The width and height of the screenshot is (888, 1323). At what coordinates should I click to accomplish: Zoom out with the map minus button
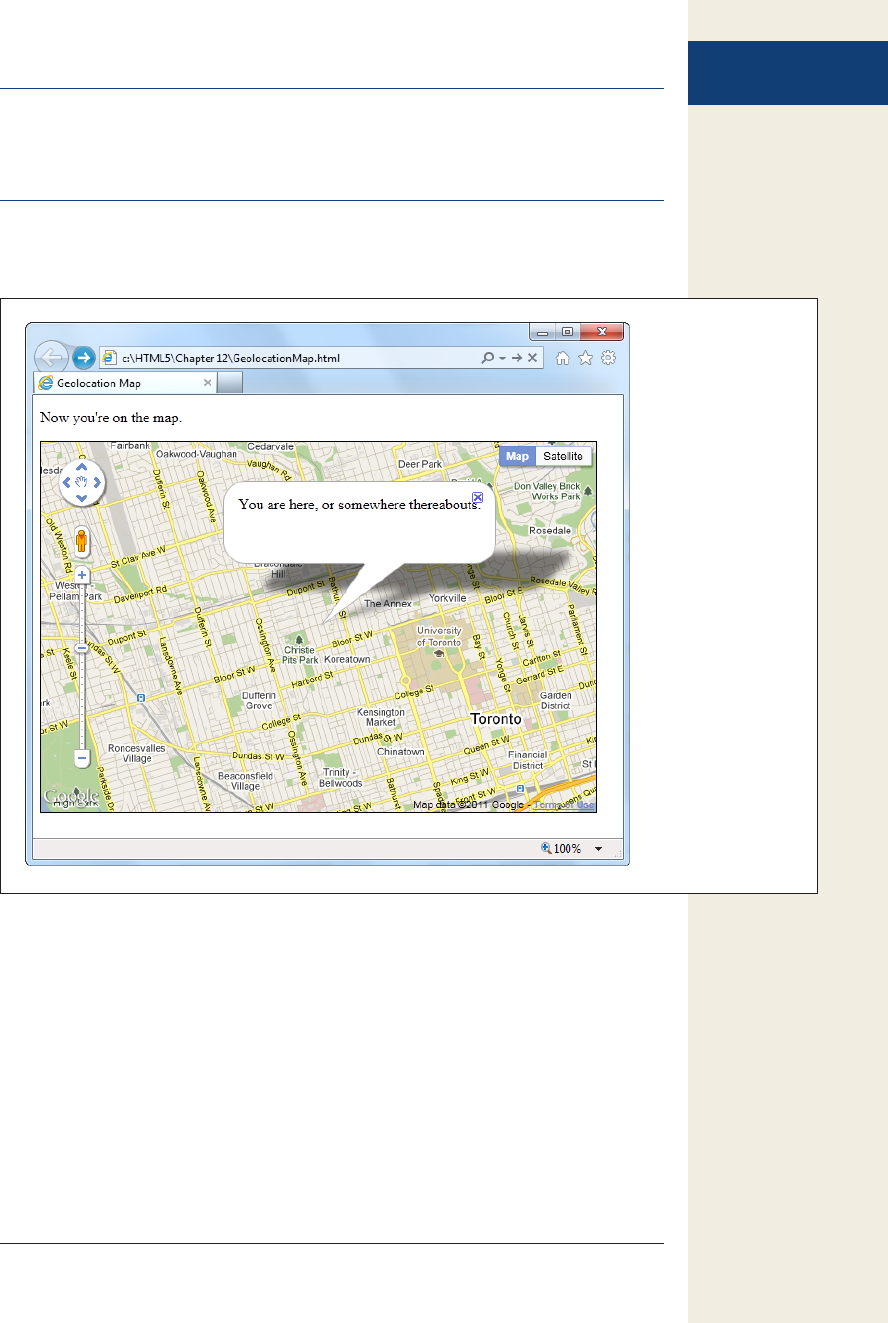83,758
